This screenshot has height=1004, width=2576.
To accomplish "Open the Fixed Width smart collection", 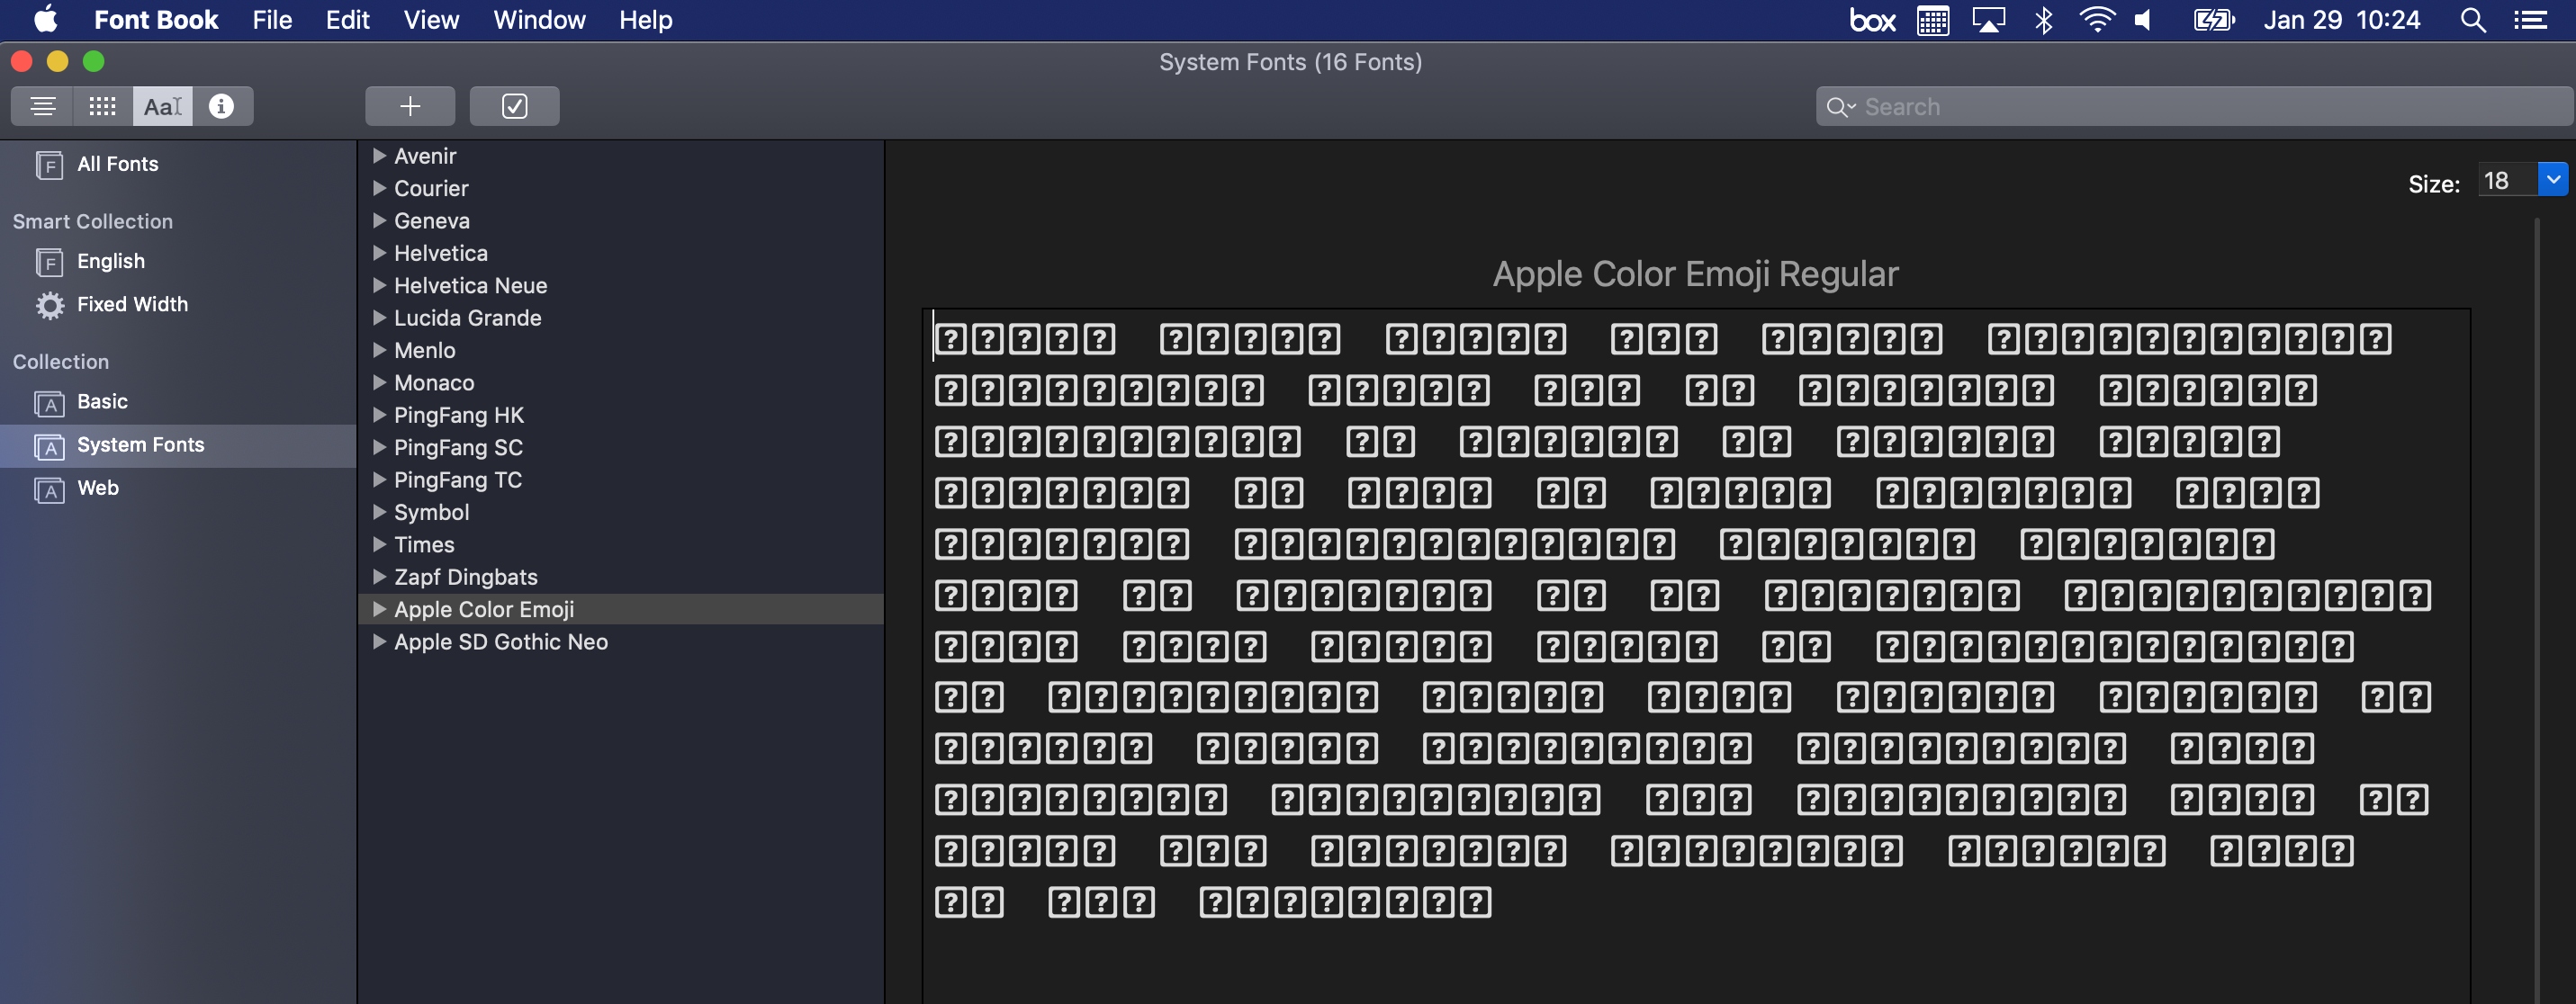I will (x=131, y=304).
